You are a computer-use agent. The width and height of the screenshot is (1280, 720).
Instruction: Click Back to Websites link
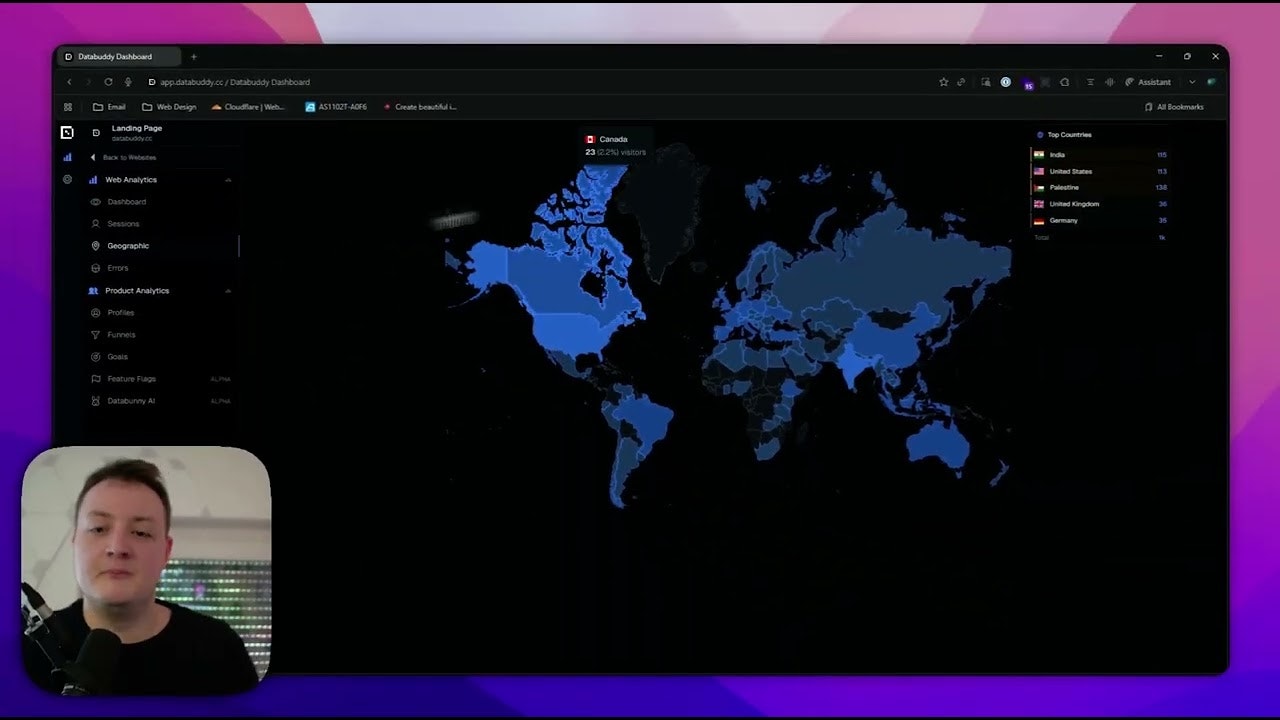coord(129,157)
